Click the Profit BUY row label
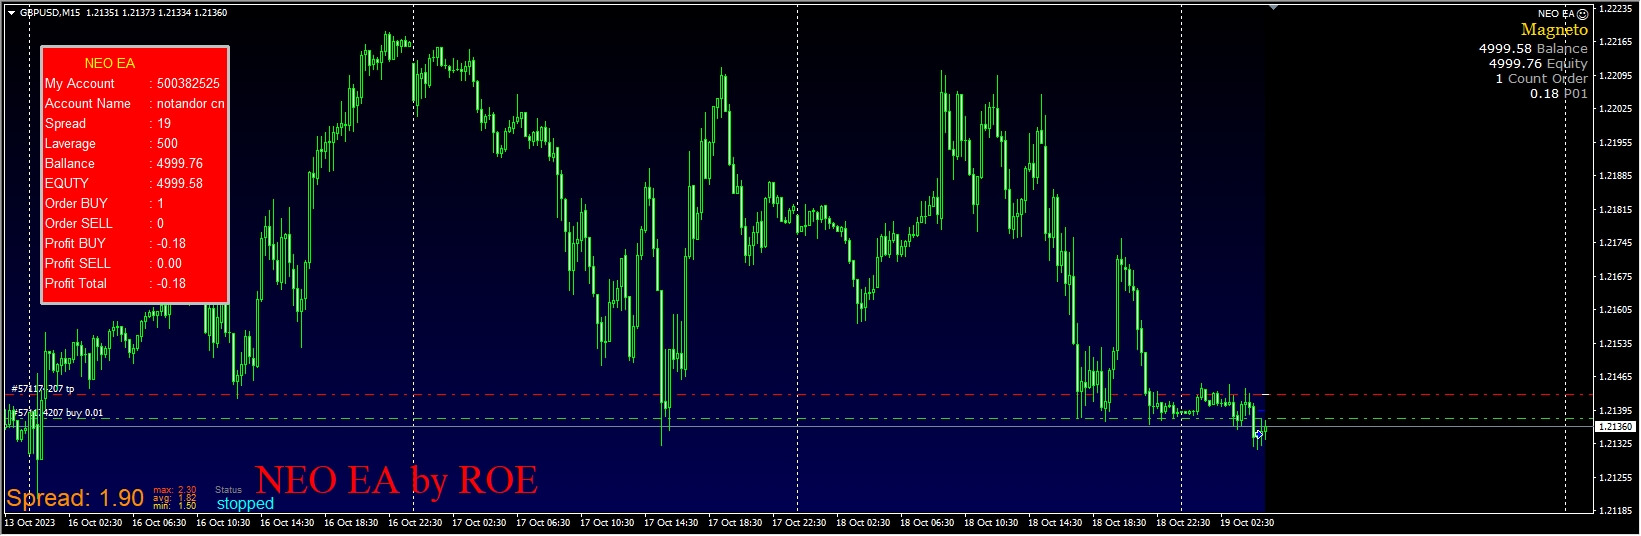The height and width of the screenshot is (536, 1641). [x=75, y=243]
